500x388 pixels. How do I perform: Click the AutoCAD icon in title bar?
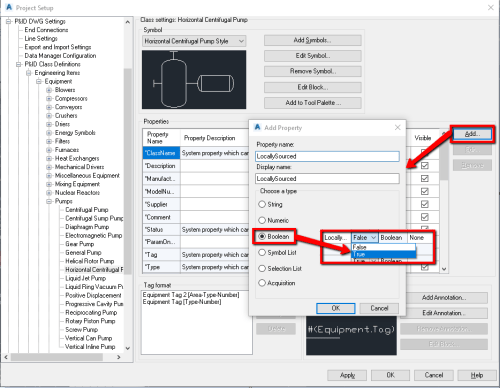tap(9, 7)
